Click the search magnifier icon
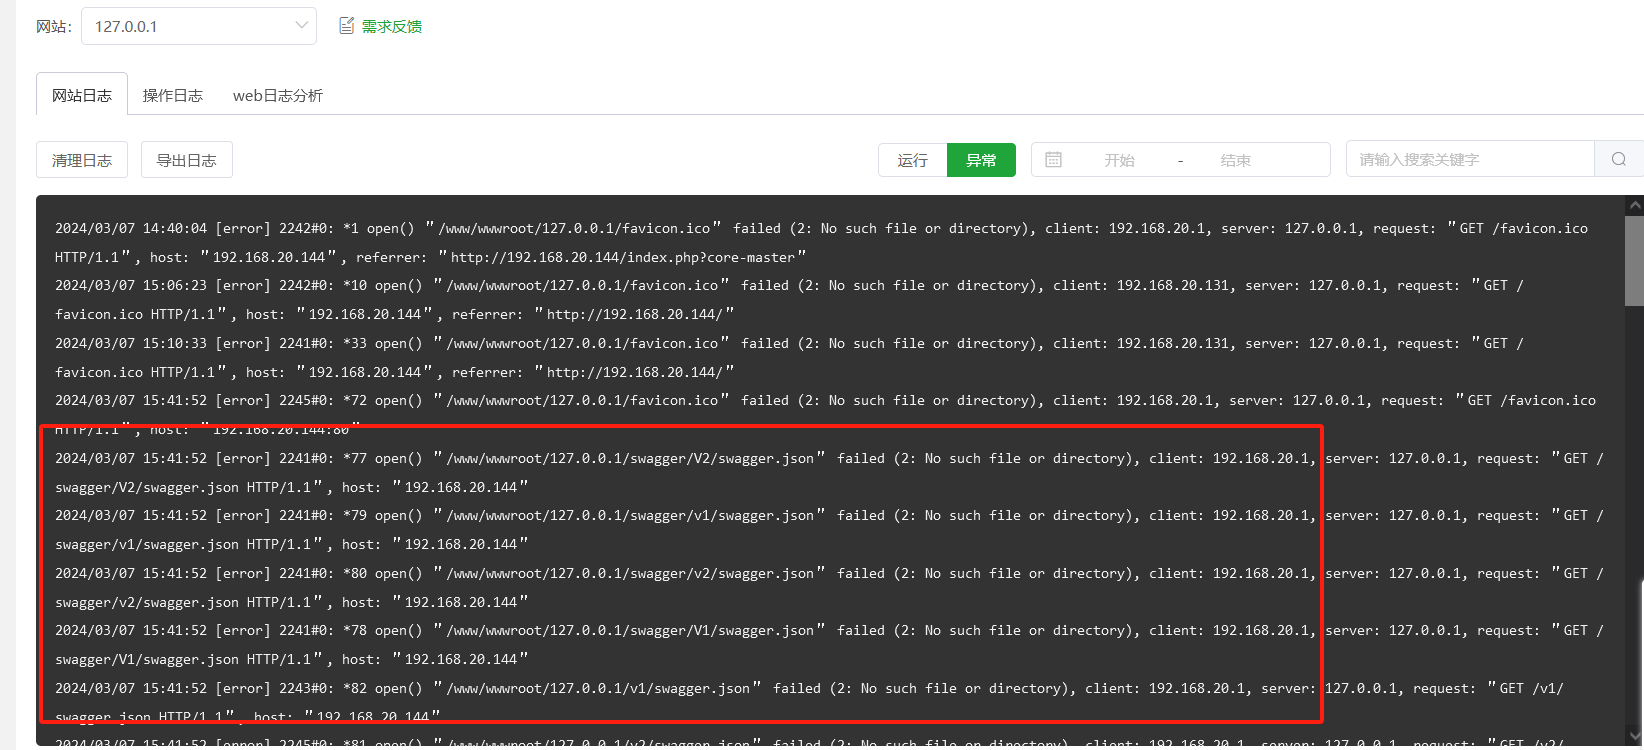 (x=1619, y=159)
